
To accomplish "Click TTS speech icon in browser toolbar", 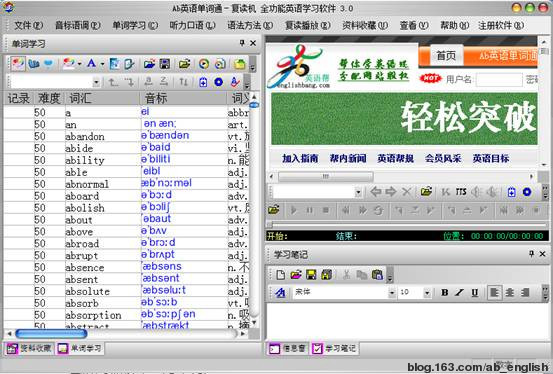I will click(461, 192).
